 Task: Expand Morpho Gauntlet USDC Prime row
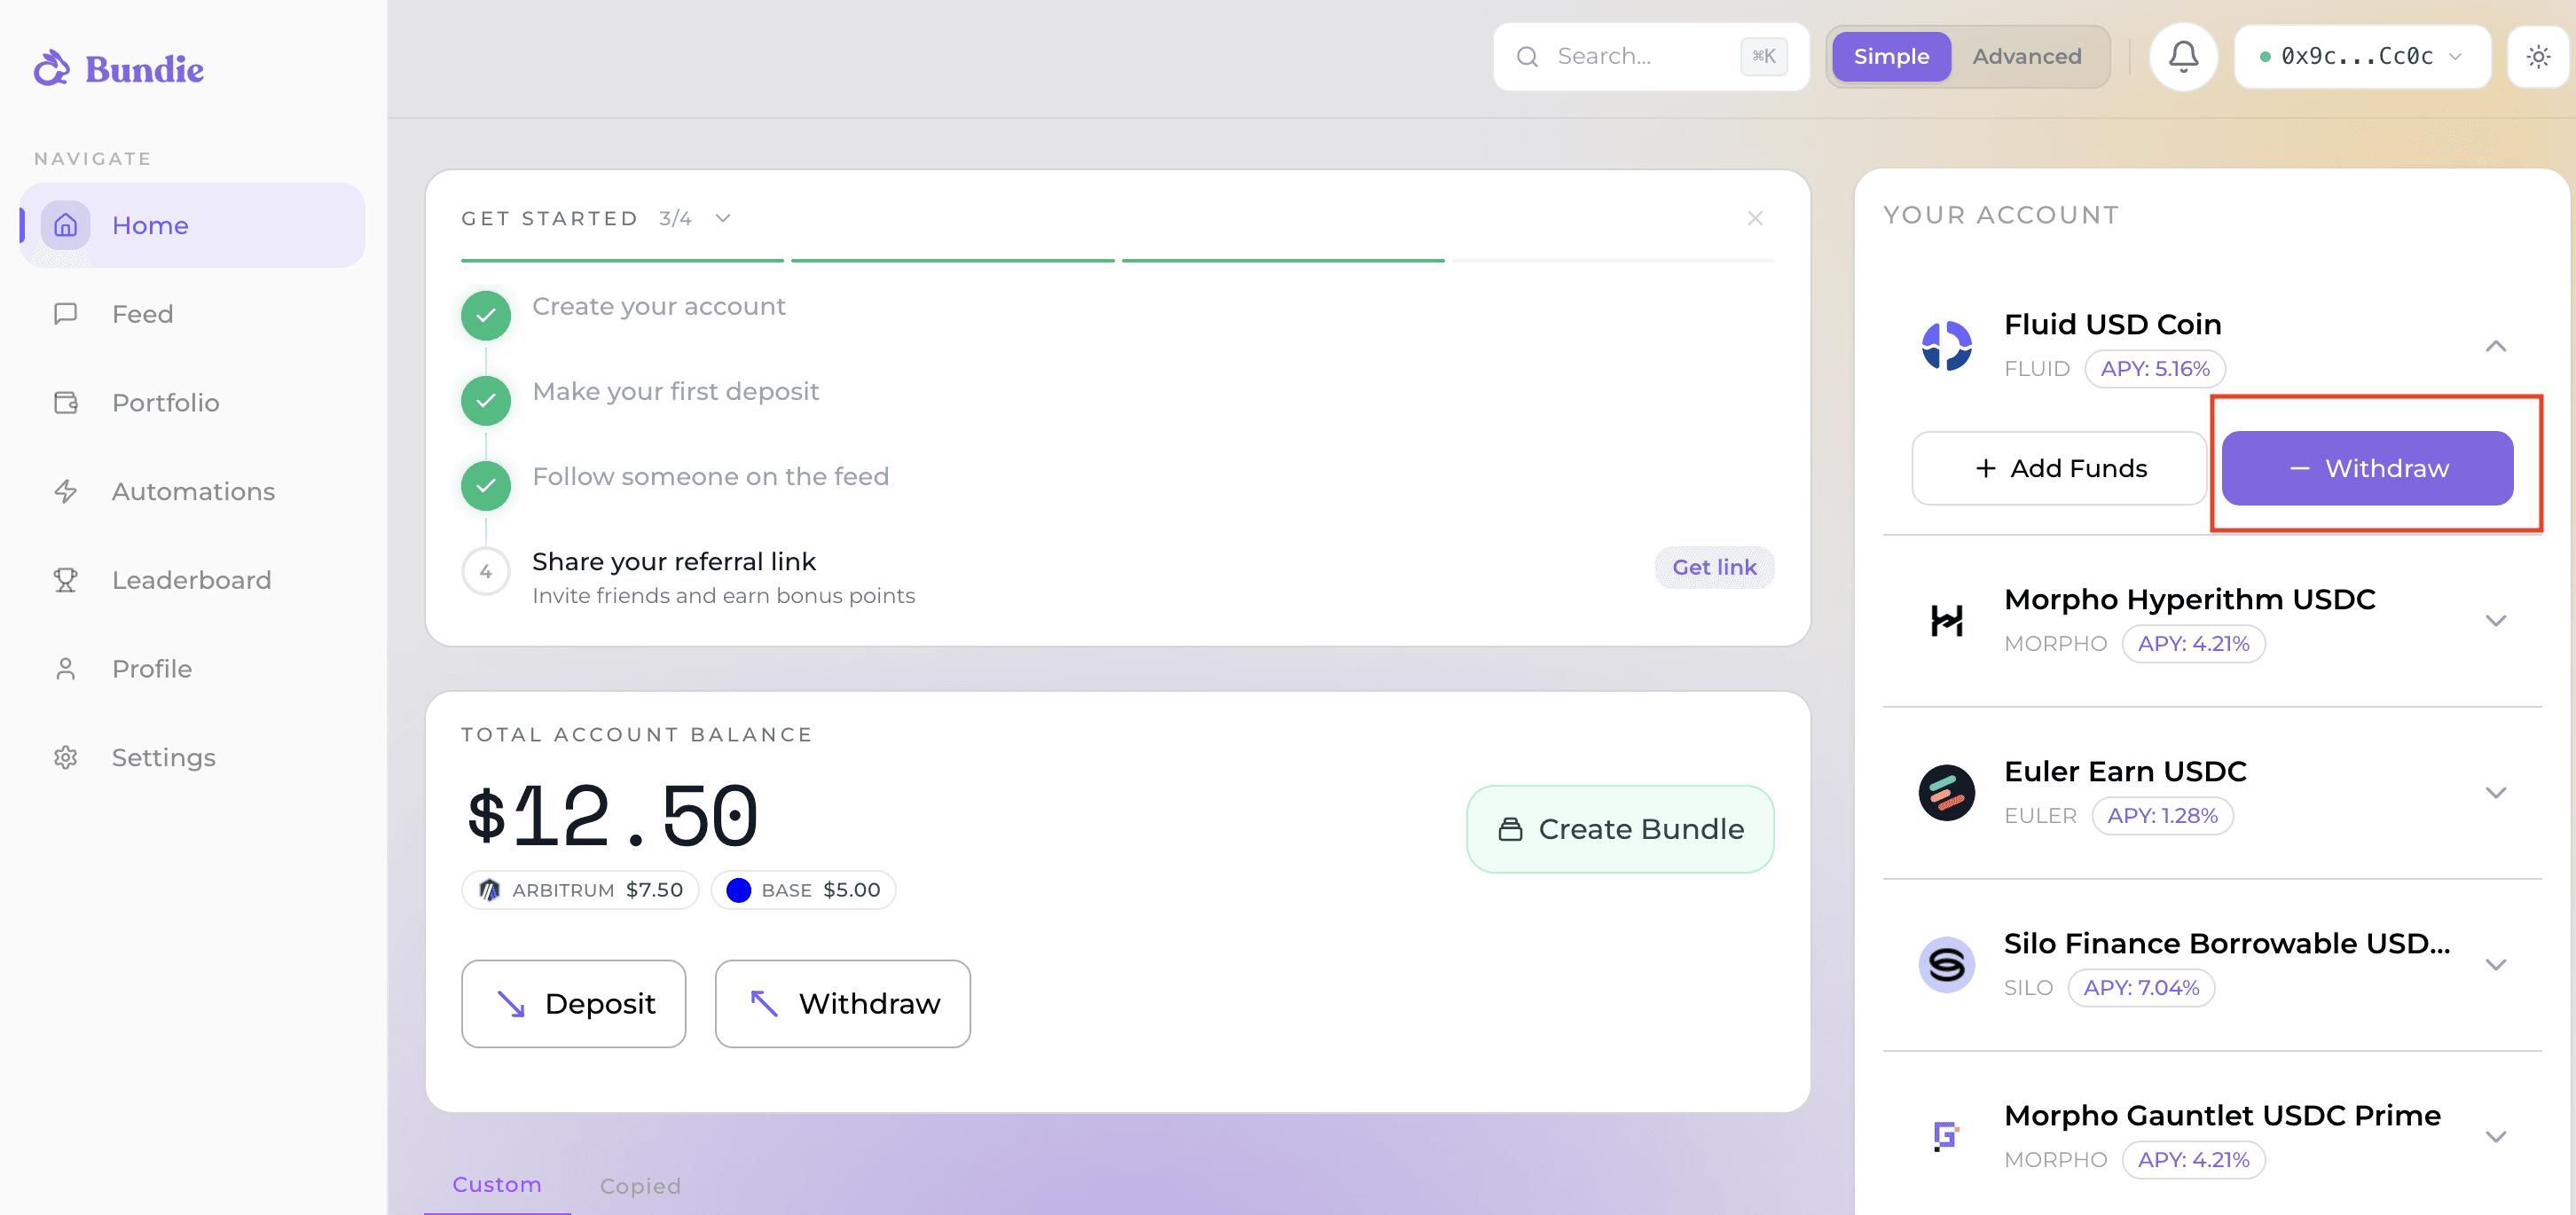tap(2495, 1137)
